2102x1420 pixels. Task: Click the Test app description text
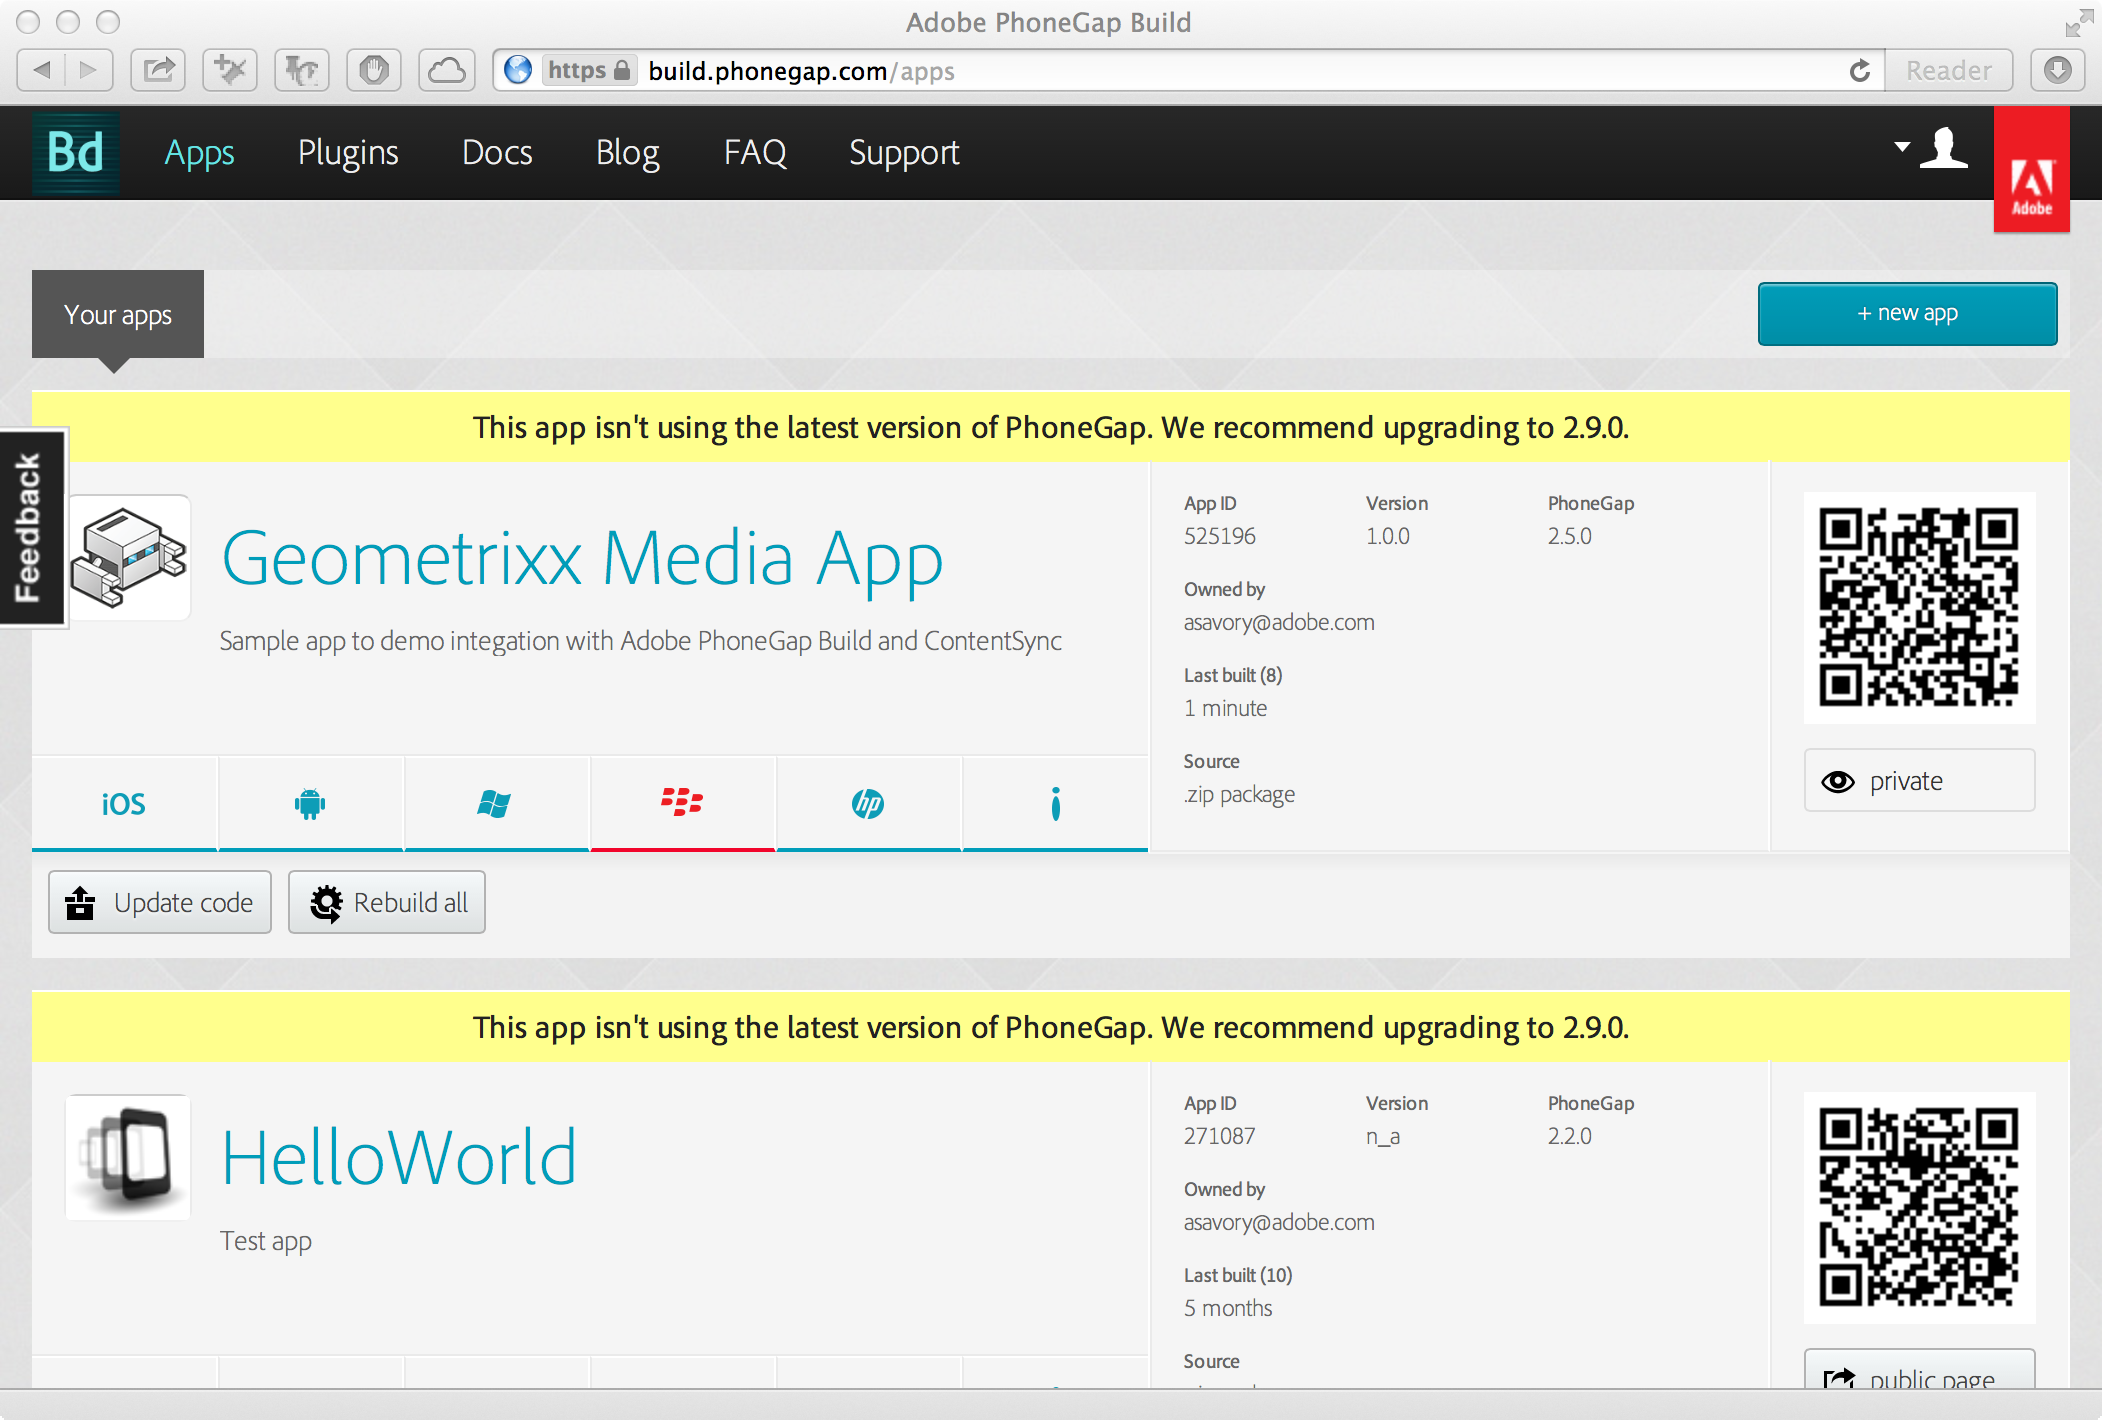tap(266, 1241)
